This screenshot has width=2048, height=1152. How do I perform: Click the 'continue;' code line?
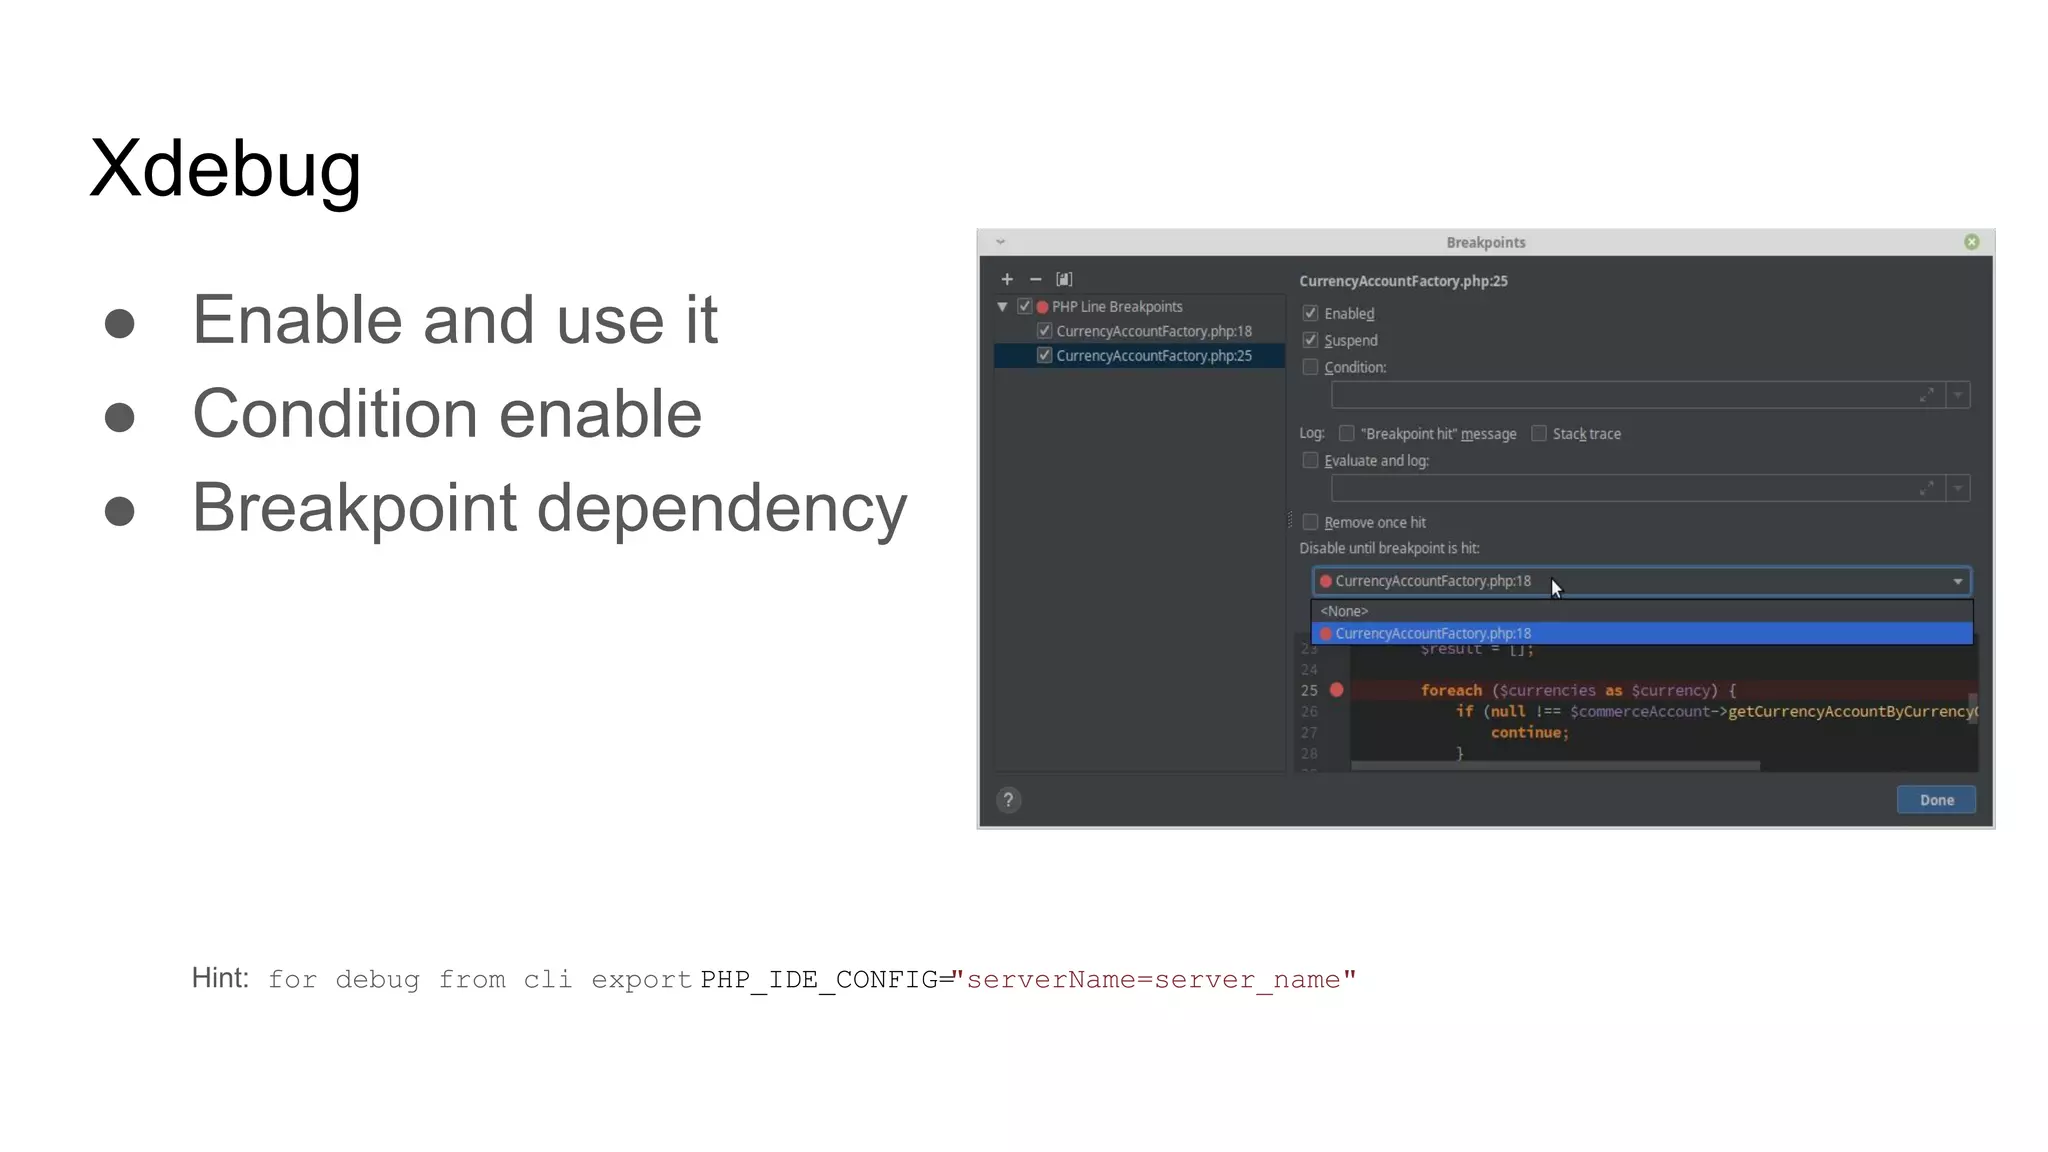click(1529, 732)
